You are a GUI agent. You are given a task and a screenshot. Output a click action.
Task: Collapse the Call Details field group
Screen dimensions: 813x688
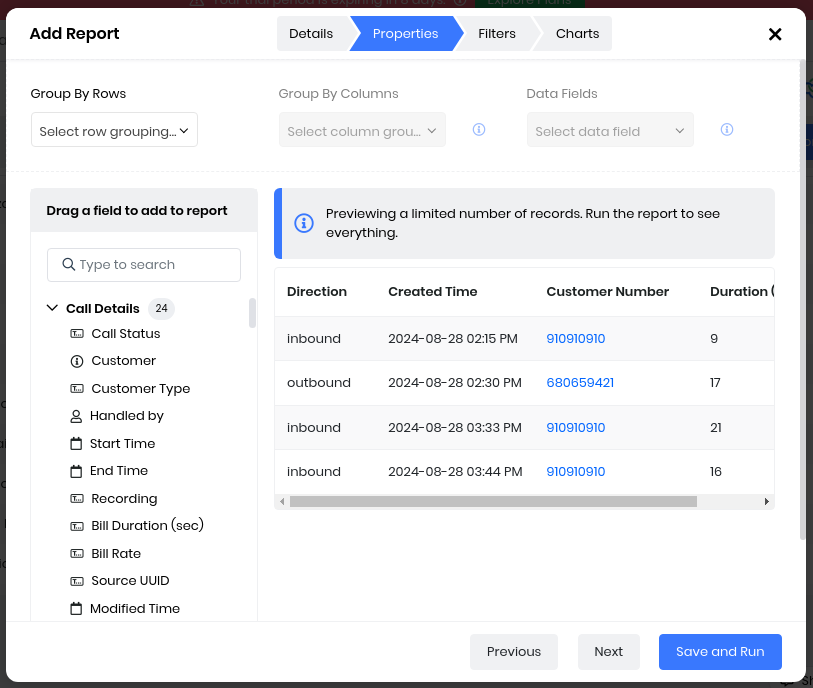(53, 309)
